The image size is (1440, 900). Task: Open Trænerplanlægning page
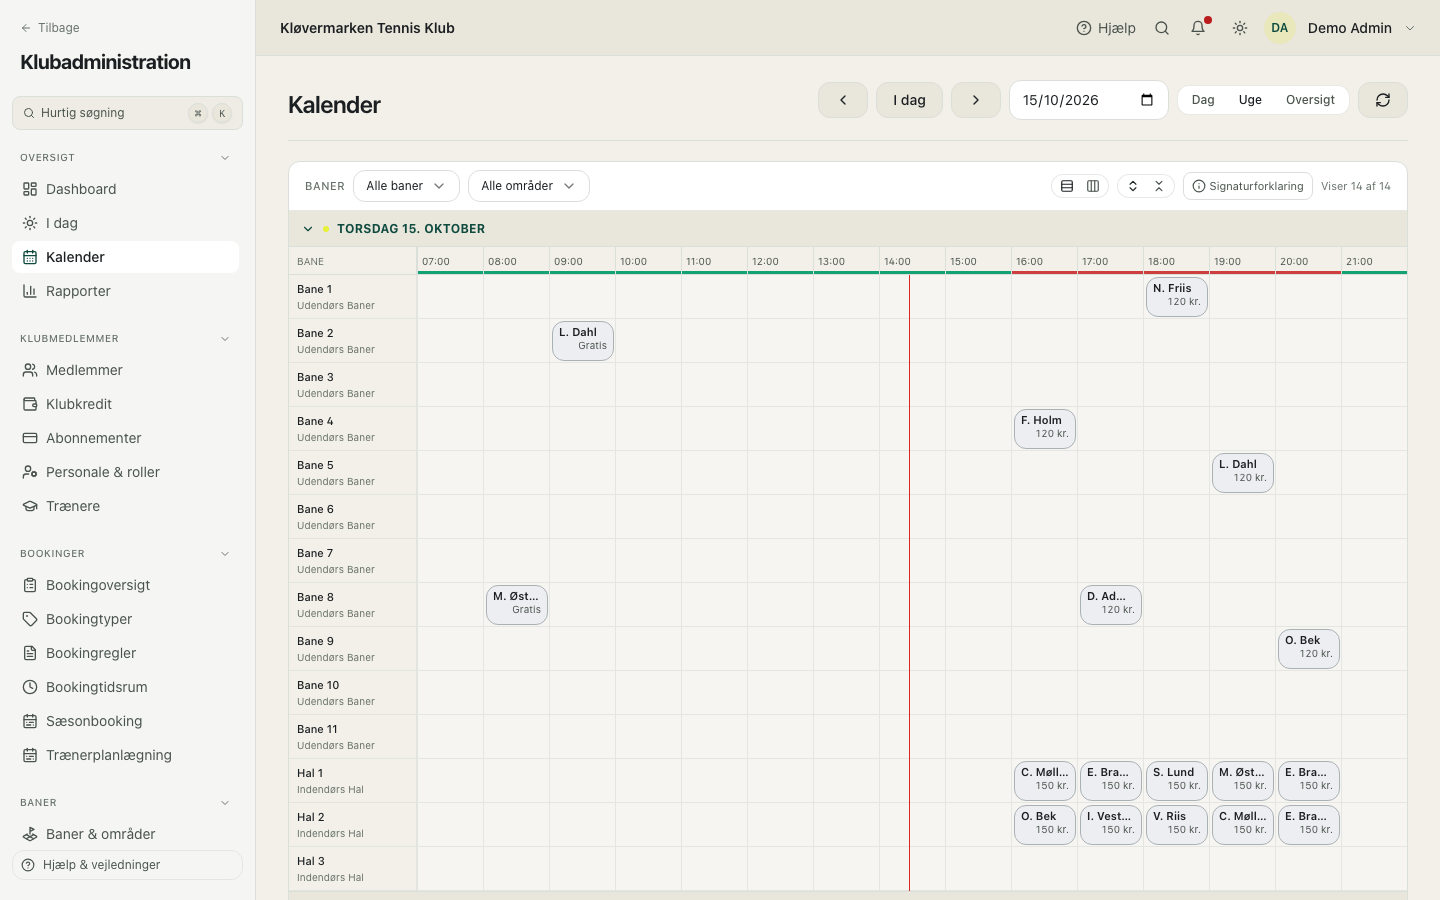tap(125, 755)
